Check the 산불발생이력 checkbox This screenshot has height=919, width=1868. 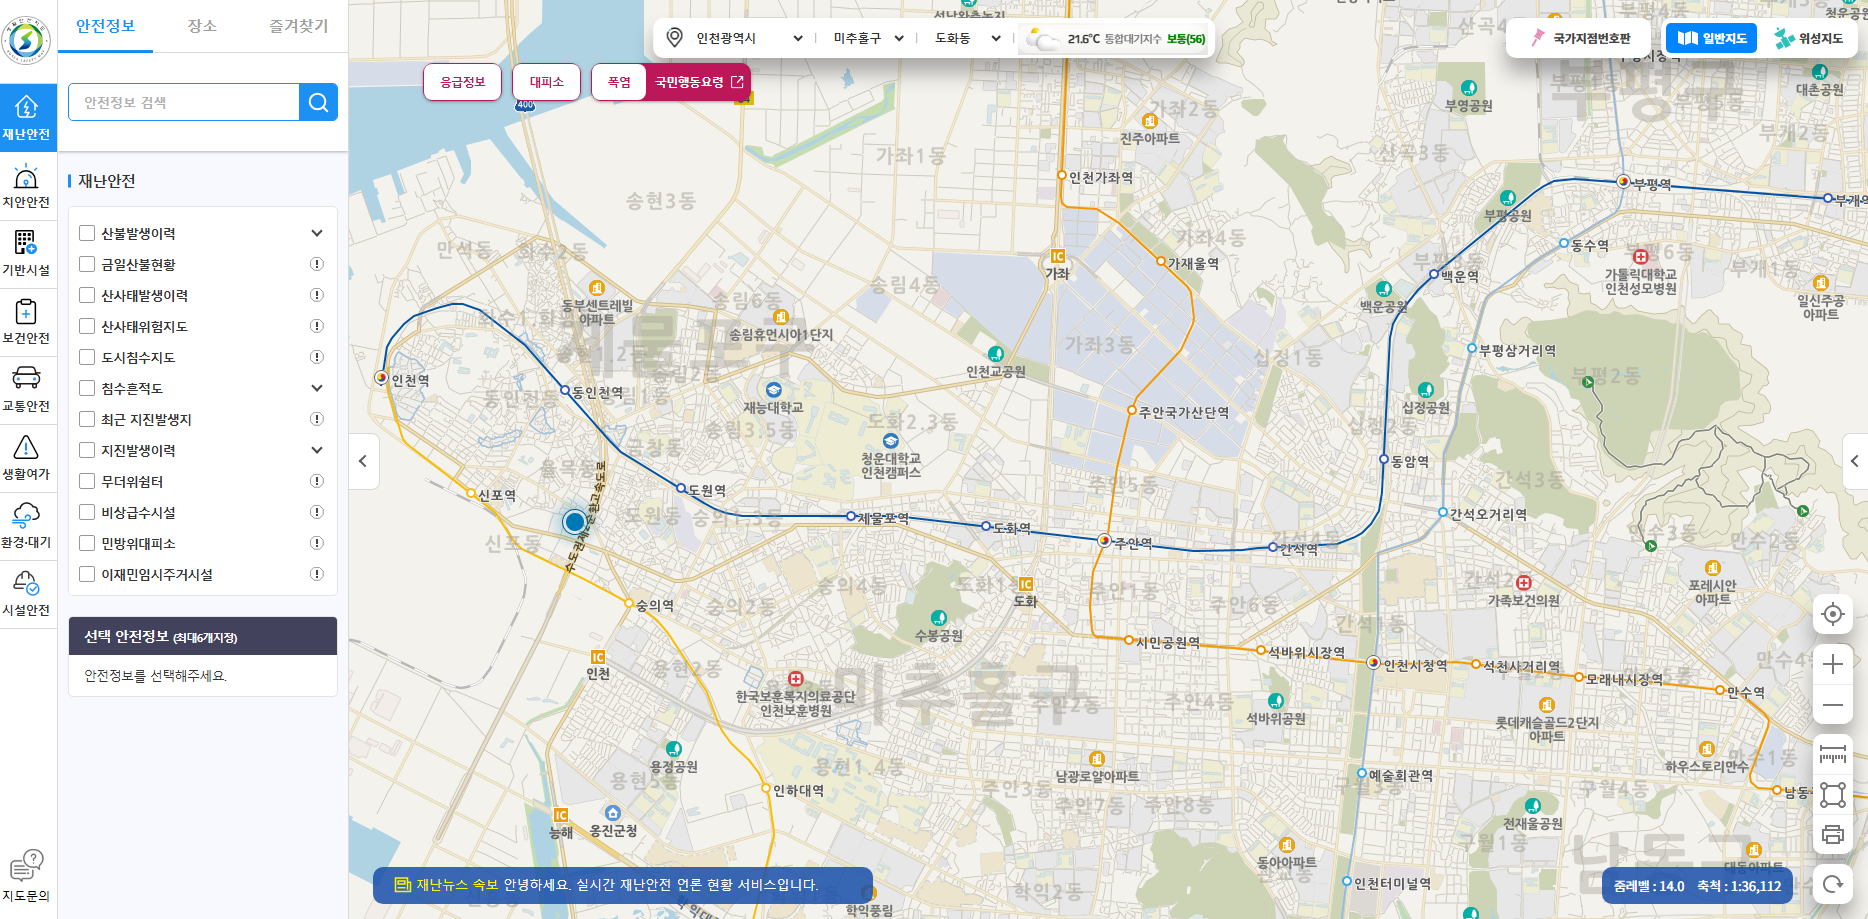[x=87, y=233]
